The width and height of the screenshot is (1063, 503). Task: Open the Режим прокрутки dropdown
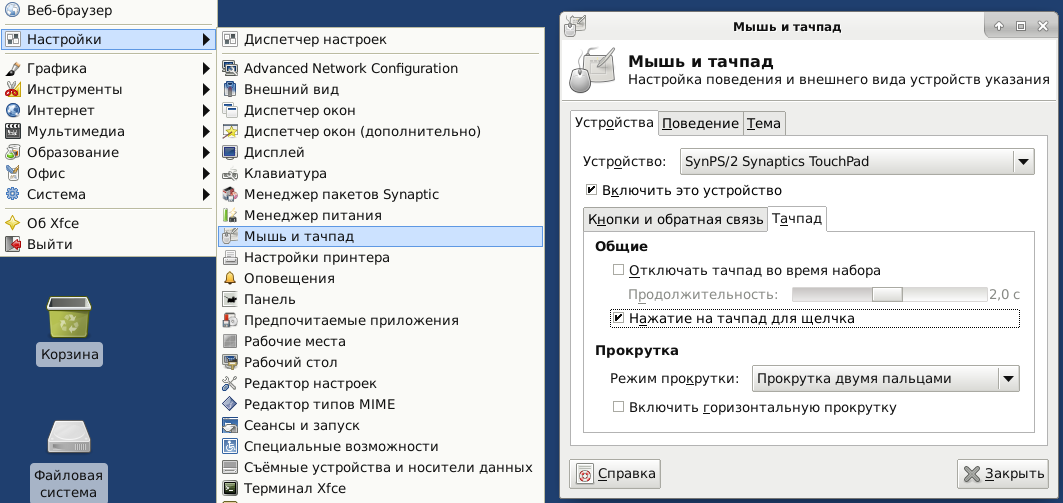click(884, 378)
